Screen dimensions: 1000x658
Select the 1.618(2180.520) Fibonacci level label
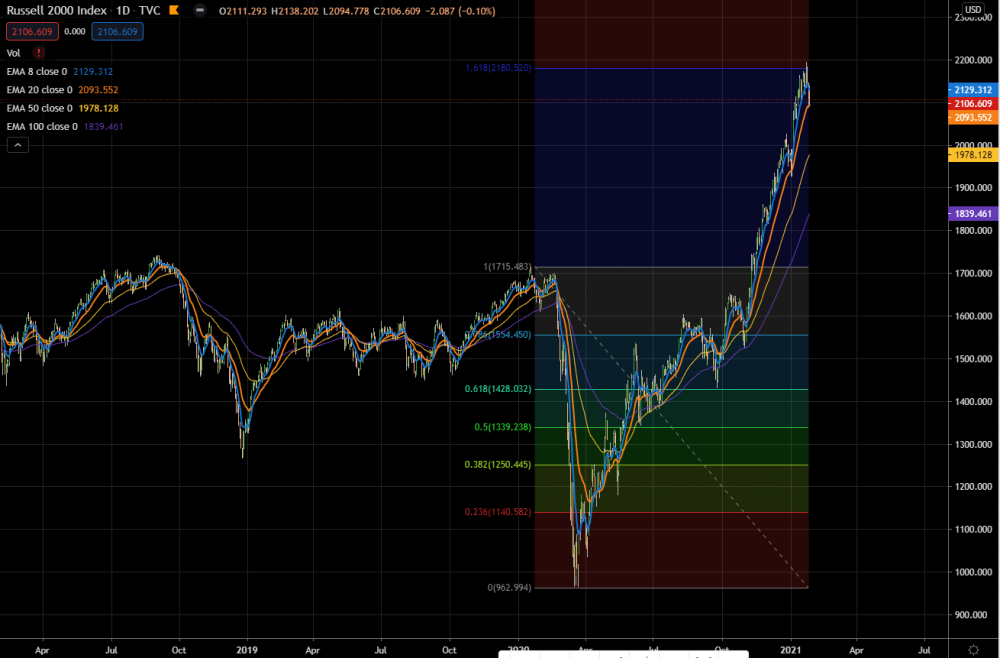point(498,68)
